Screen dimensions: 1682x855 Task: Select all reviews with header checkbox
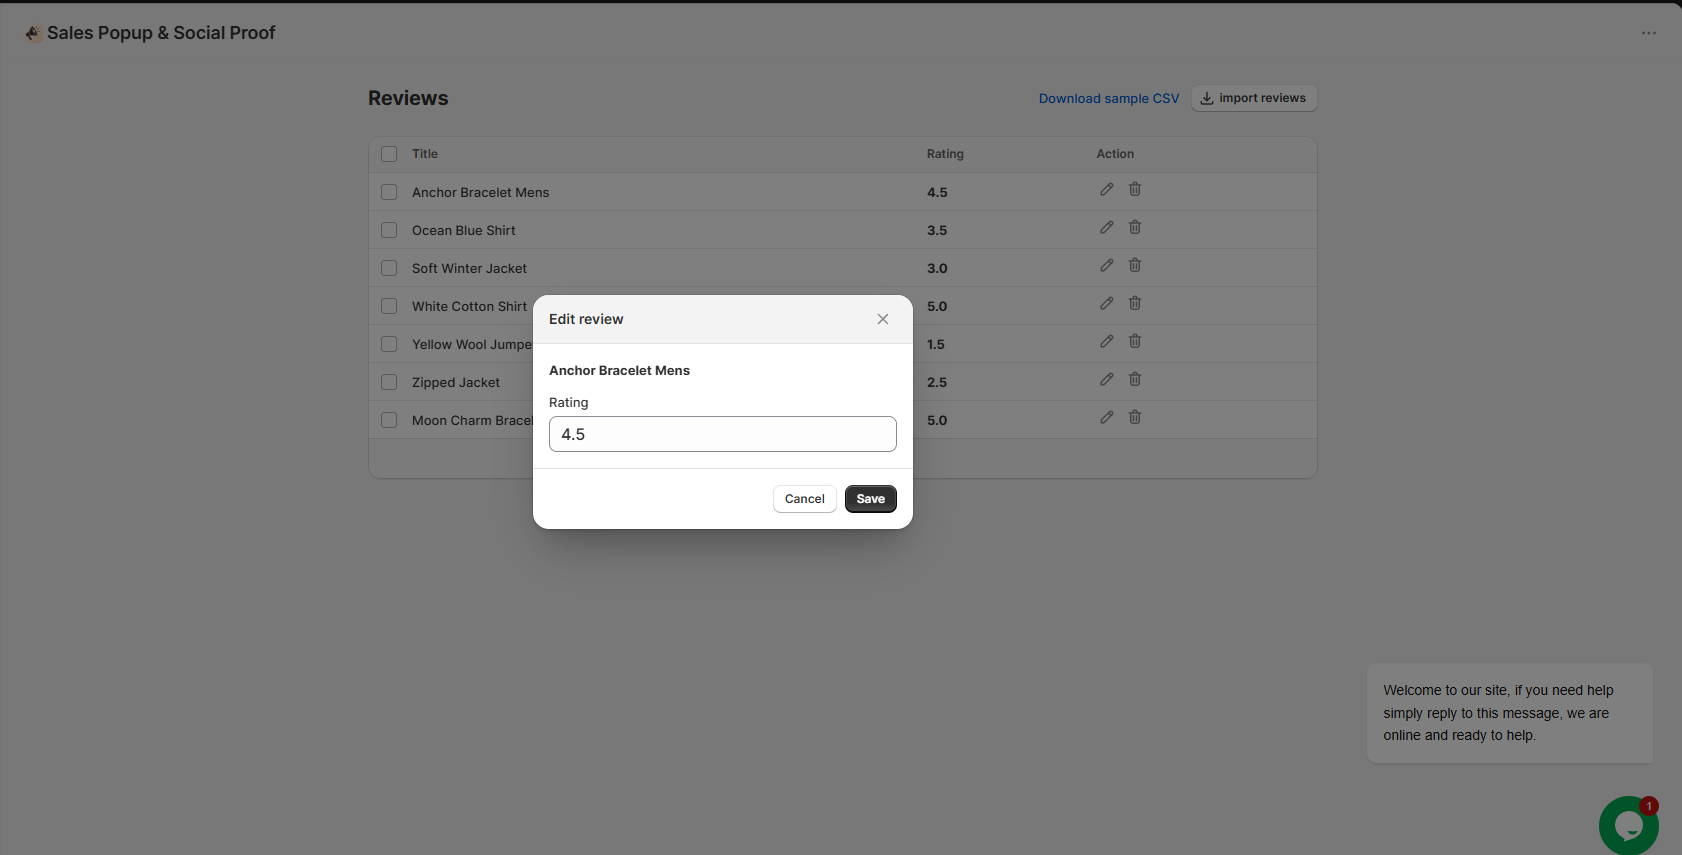(x=389, y=154)
